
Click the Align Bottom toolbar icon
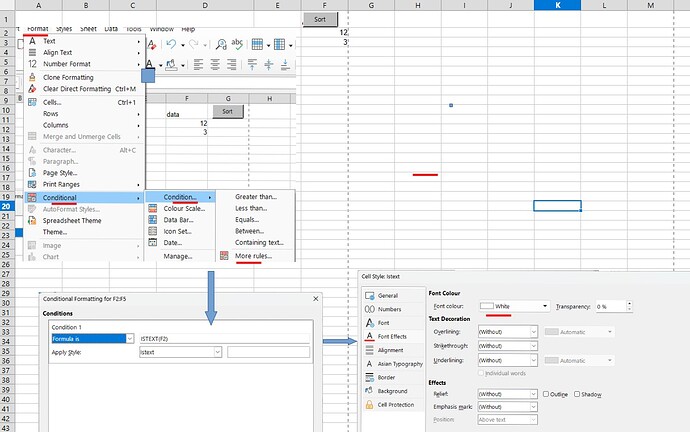285,65
